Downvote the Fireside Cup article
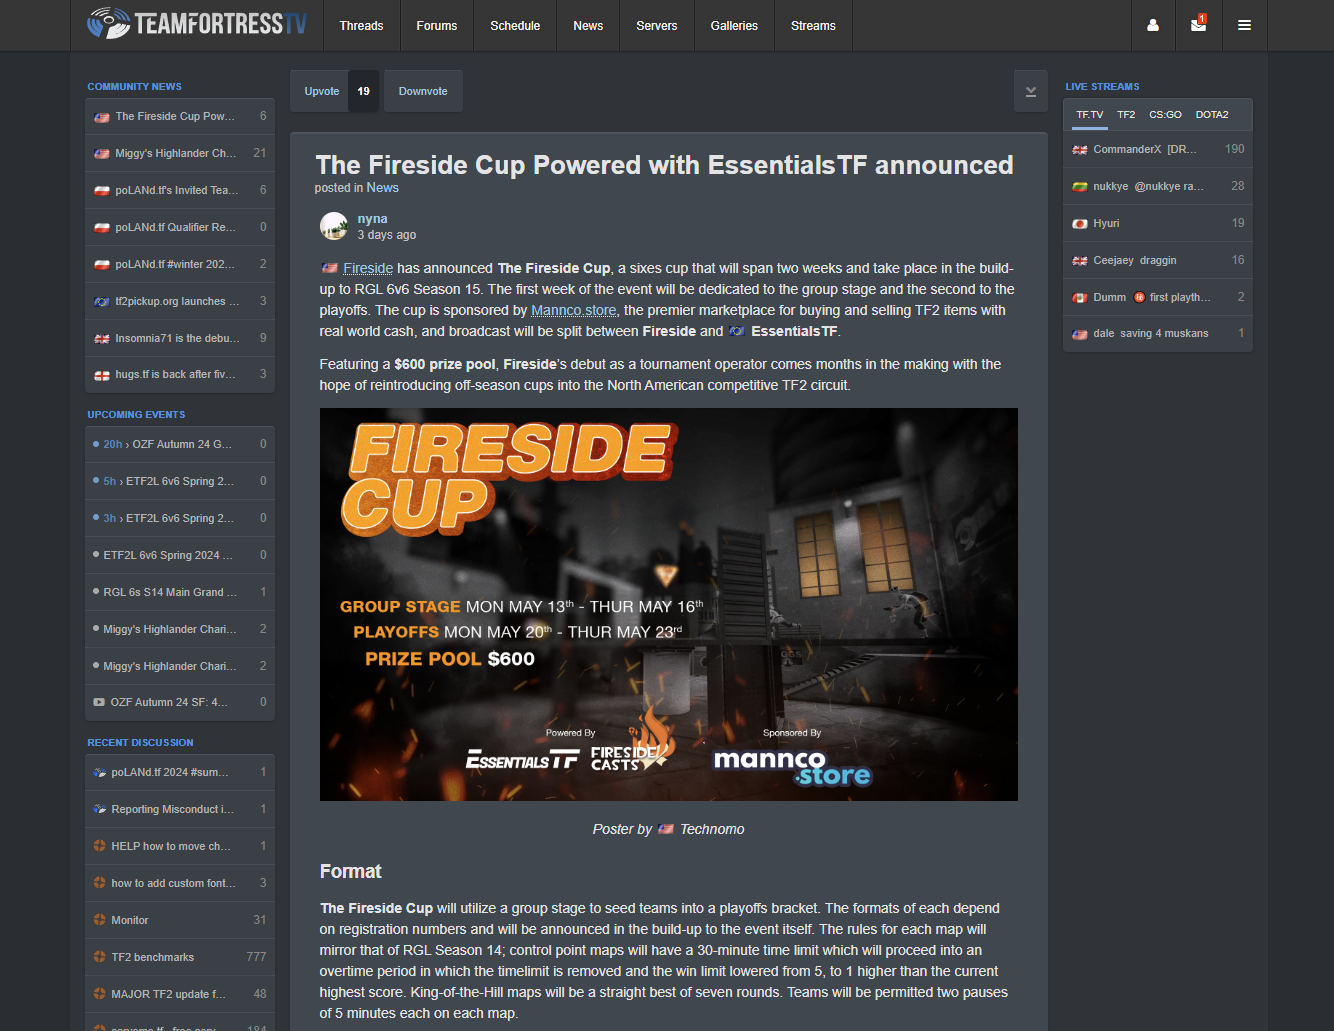 pos(423,91)
